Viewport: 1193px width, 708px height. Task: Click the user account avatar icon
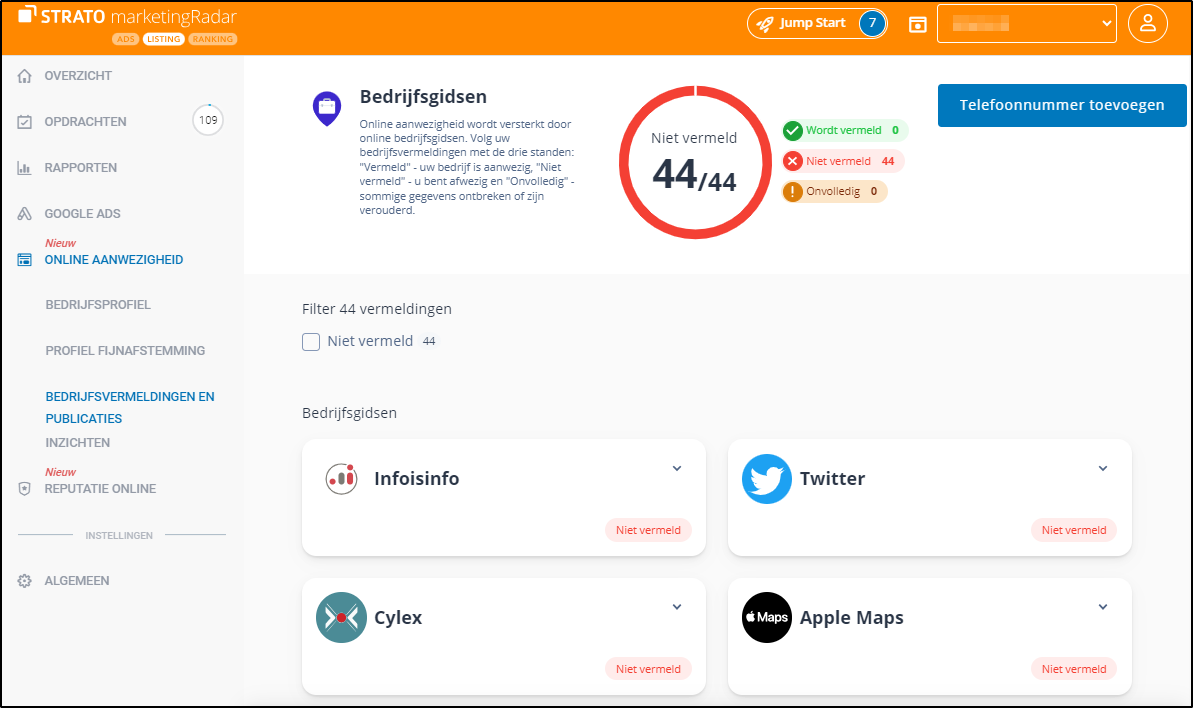point(1147,24)
